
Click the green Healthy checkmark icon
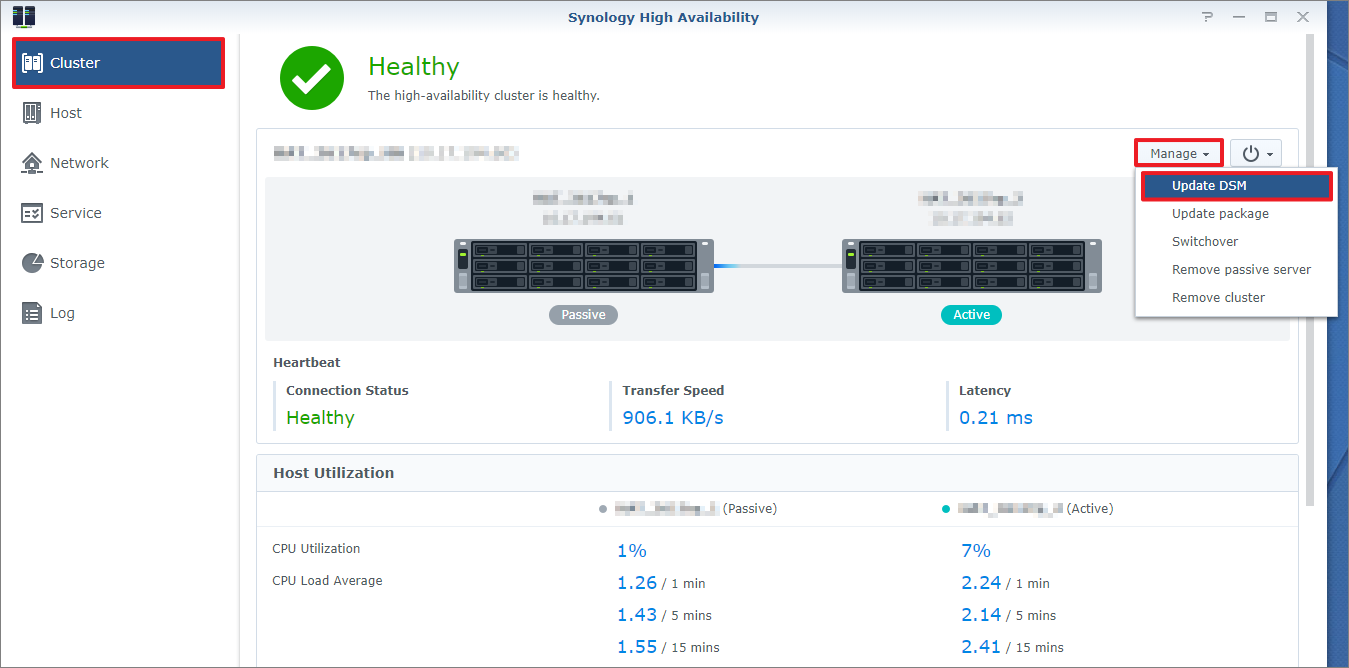tap(312, 78)
